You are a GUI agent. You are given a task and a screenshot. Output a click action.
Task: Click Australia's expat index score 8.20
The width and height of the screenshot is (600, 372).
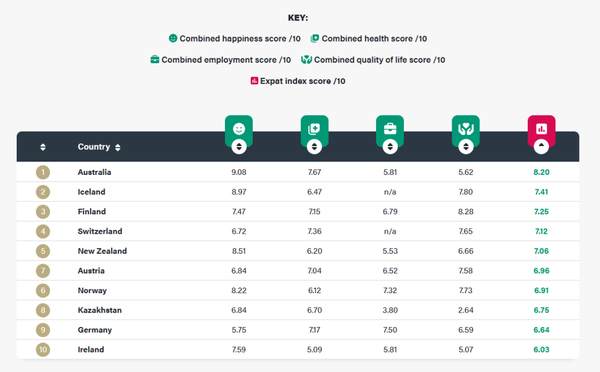point(541,172)
